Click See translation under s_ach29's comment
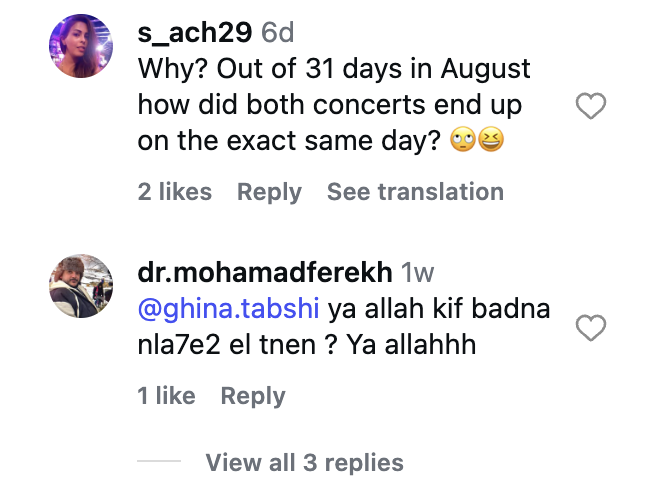 pyautogui.click(x=415, y=192)
